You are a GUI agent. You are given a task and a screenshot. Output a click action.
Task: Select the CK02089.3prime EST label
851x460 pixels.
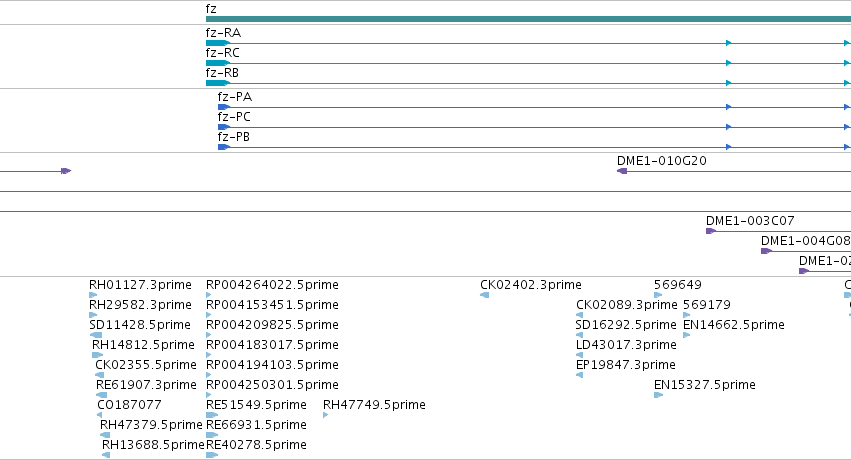coord(626,305)
